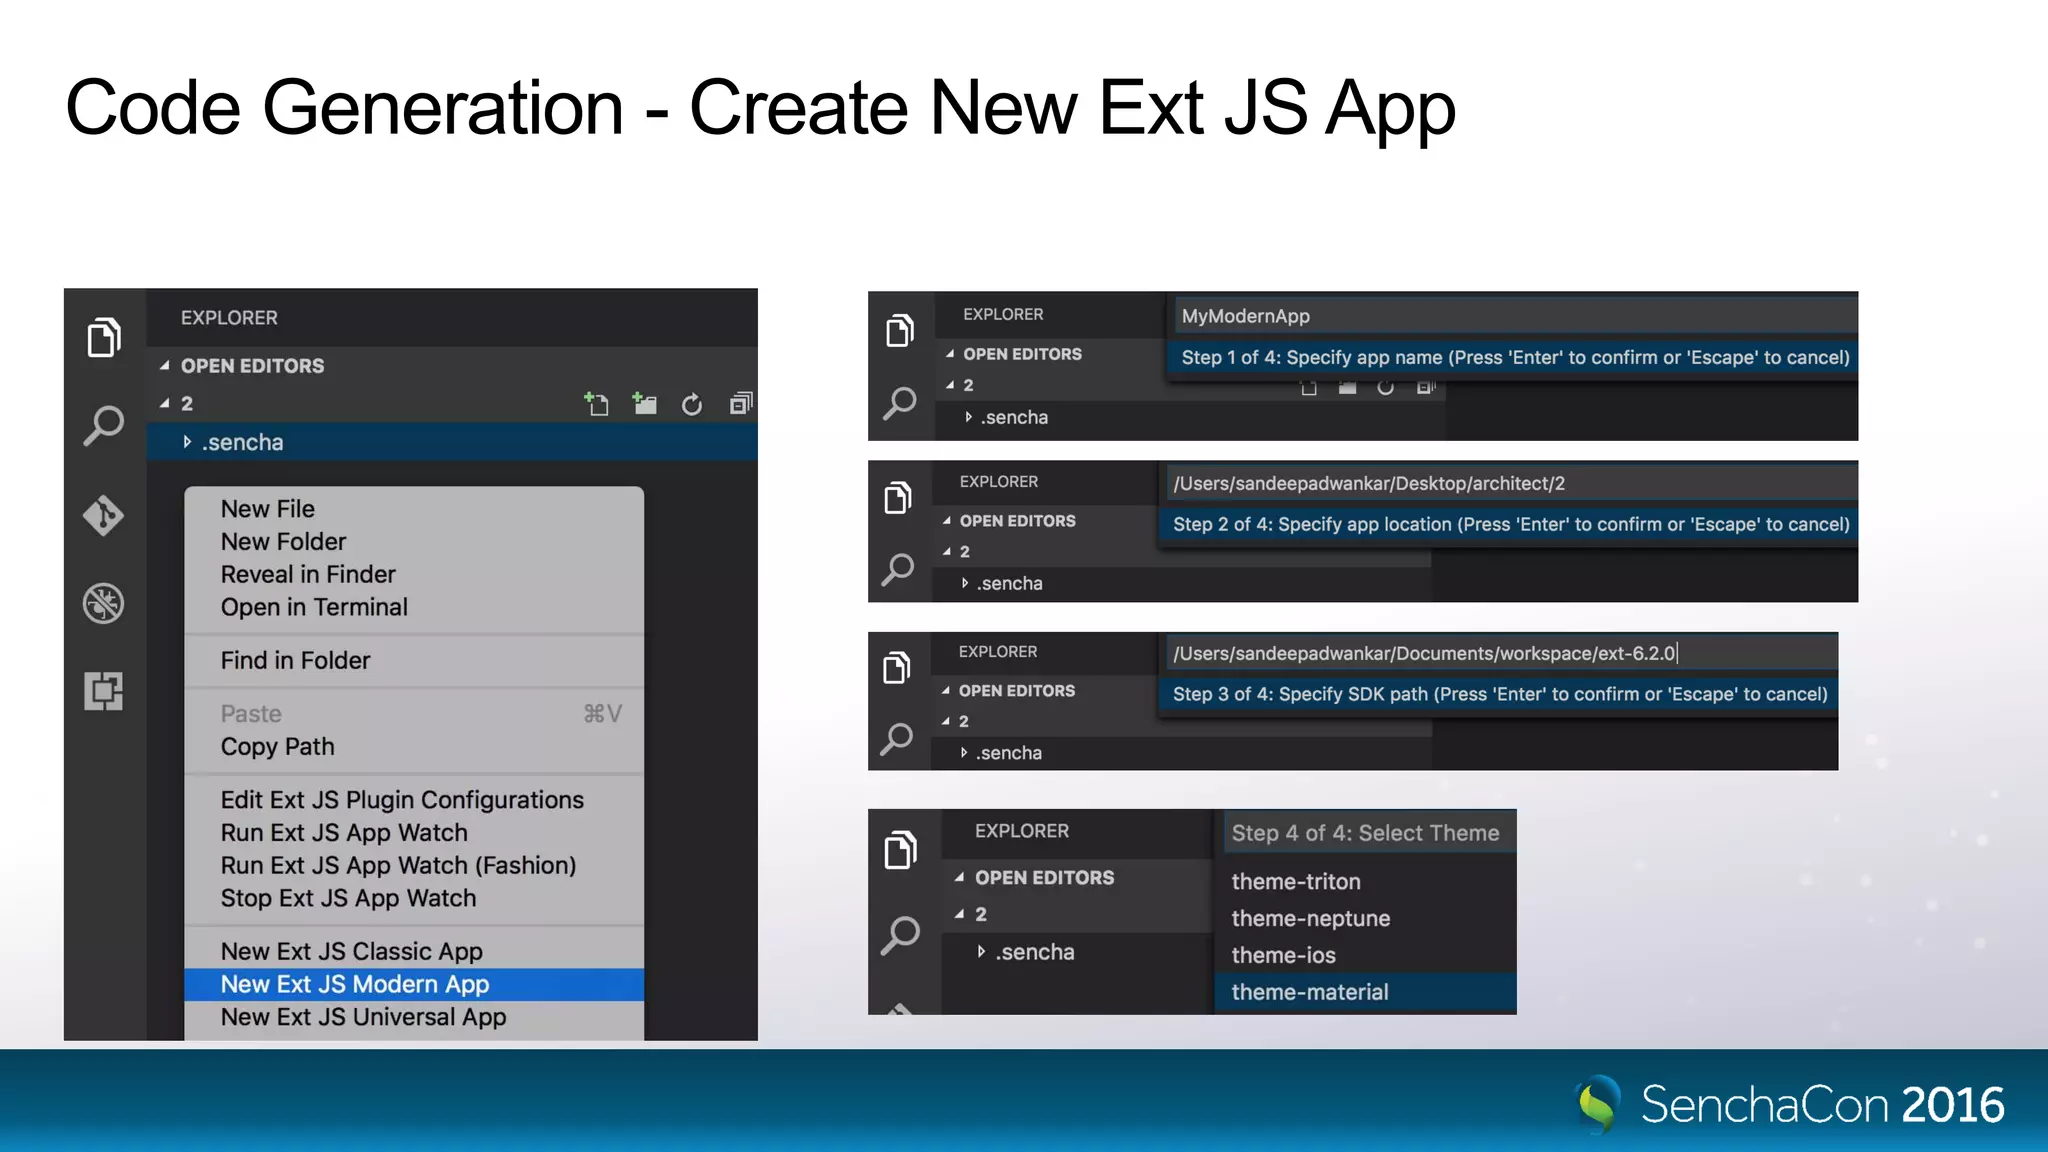
Task: Choose Run Ext JS App Watch (Fashion)
Action: point(414,866)
